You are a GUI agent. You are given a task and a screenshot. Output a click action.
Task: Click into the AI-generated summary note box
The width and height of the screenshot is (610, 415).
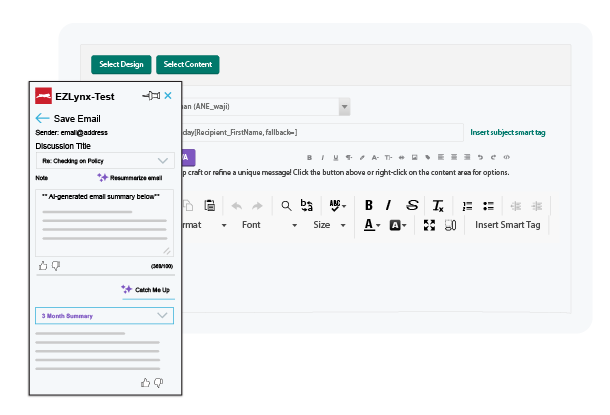point(104,223)
